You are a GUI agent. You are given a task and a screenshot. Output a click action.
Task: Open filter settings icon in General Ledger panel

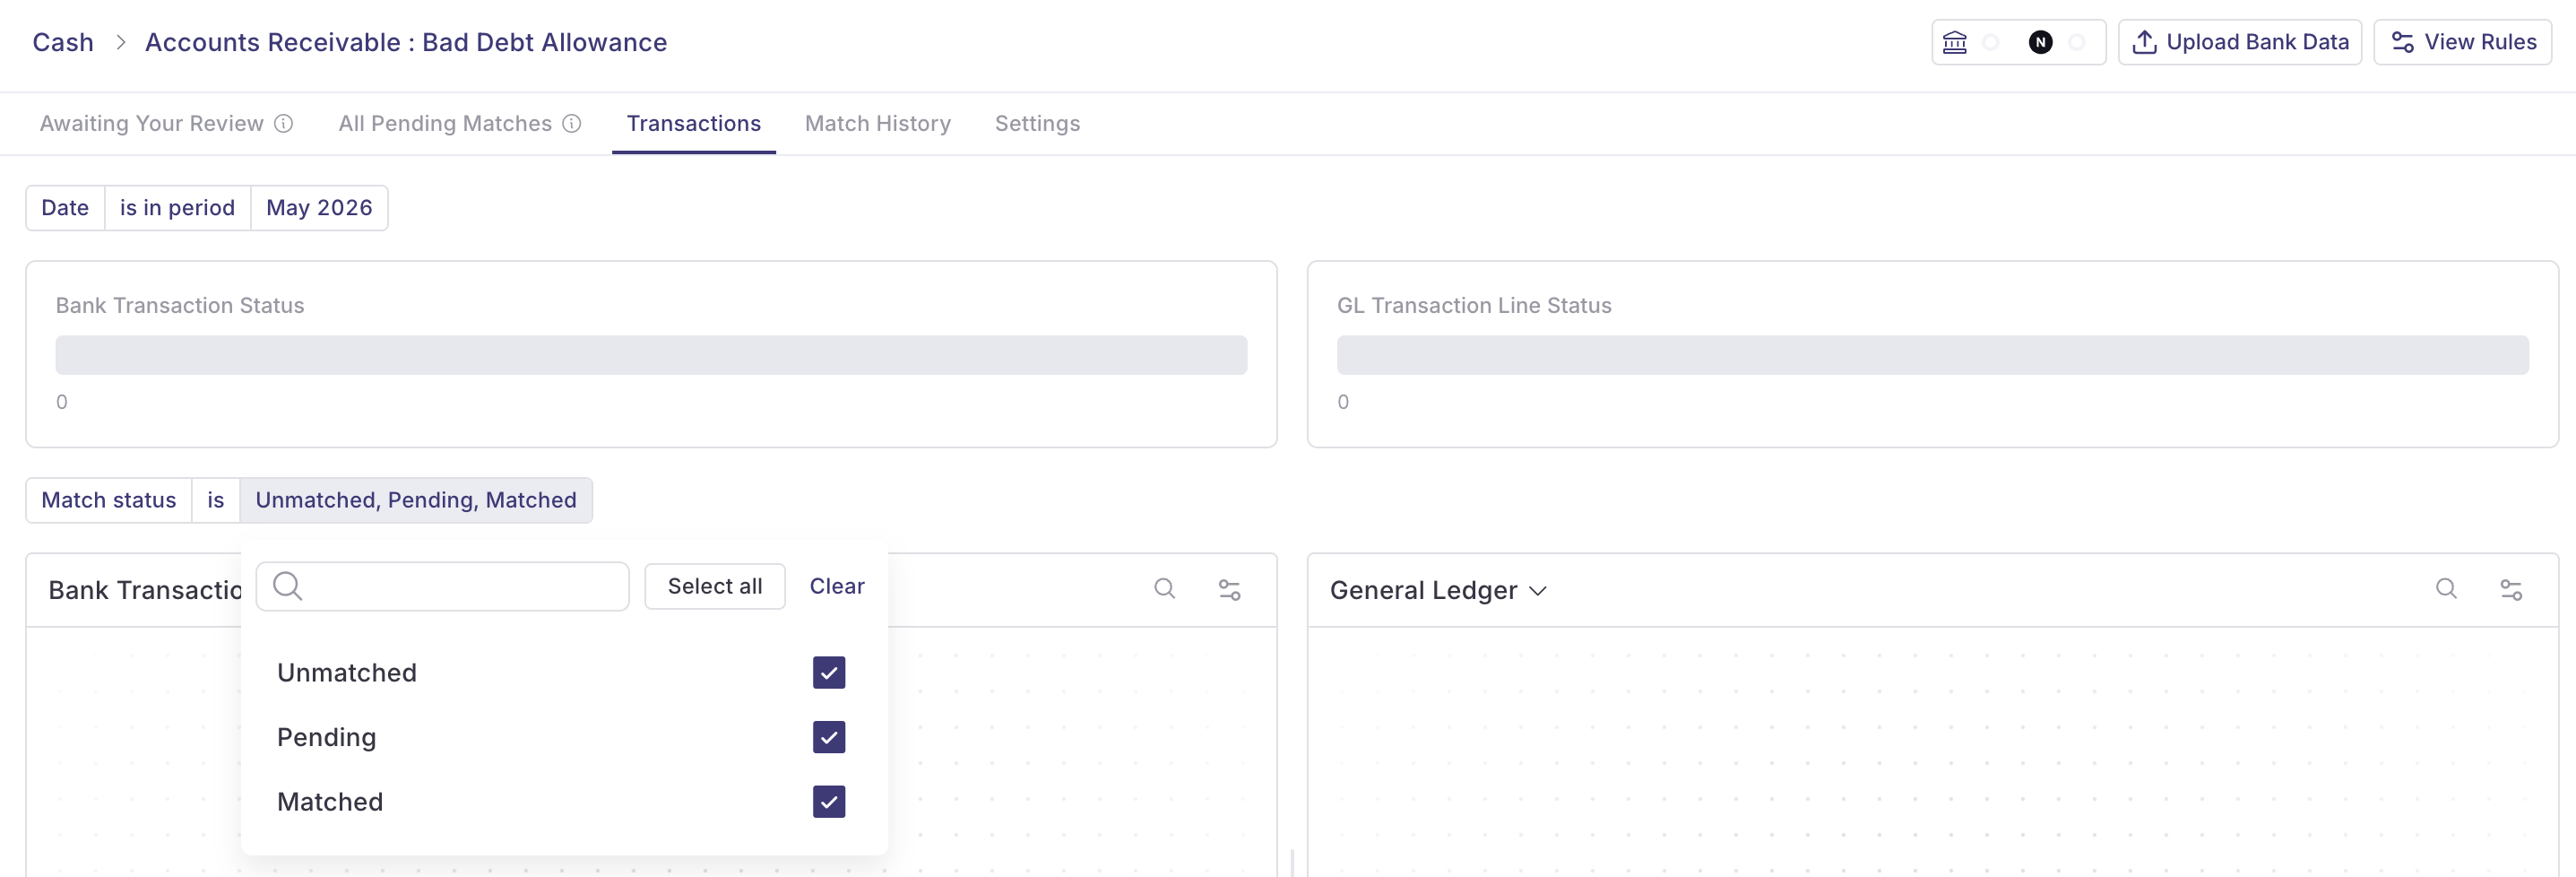pos(2510,590)
